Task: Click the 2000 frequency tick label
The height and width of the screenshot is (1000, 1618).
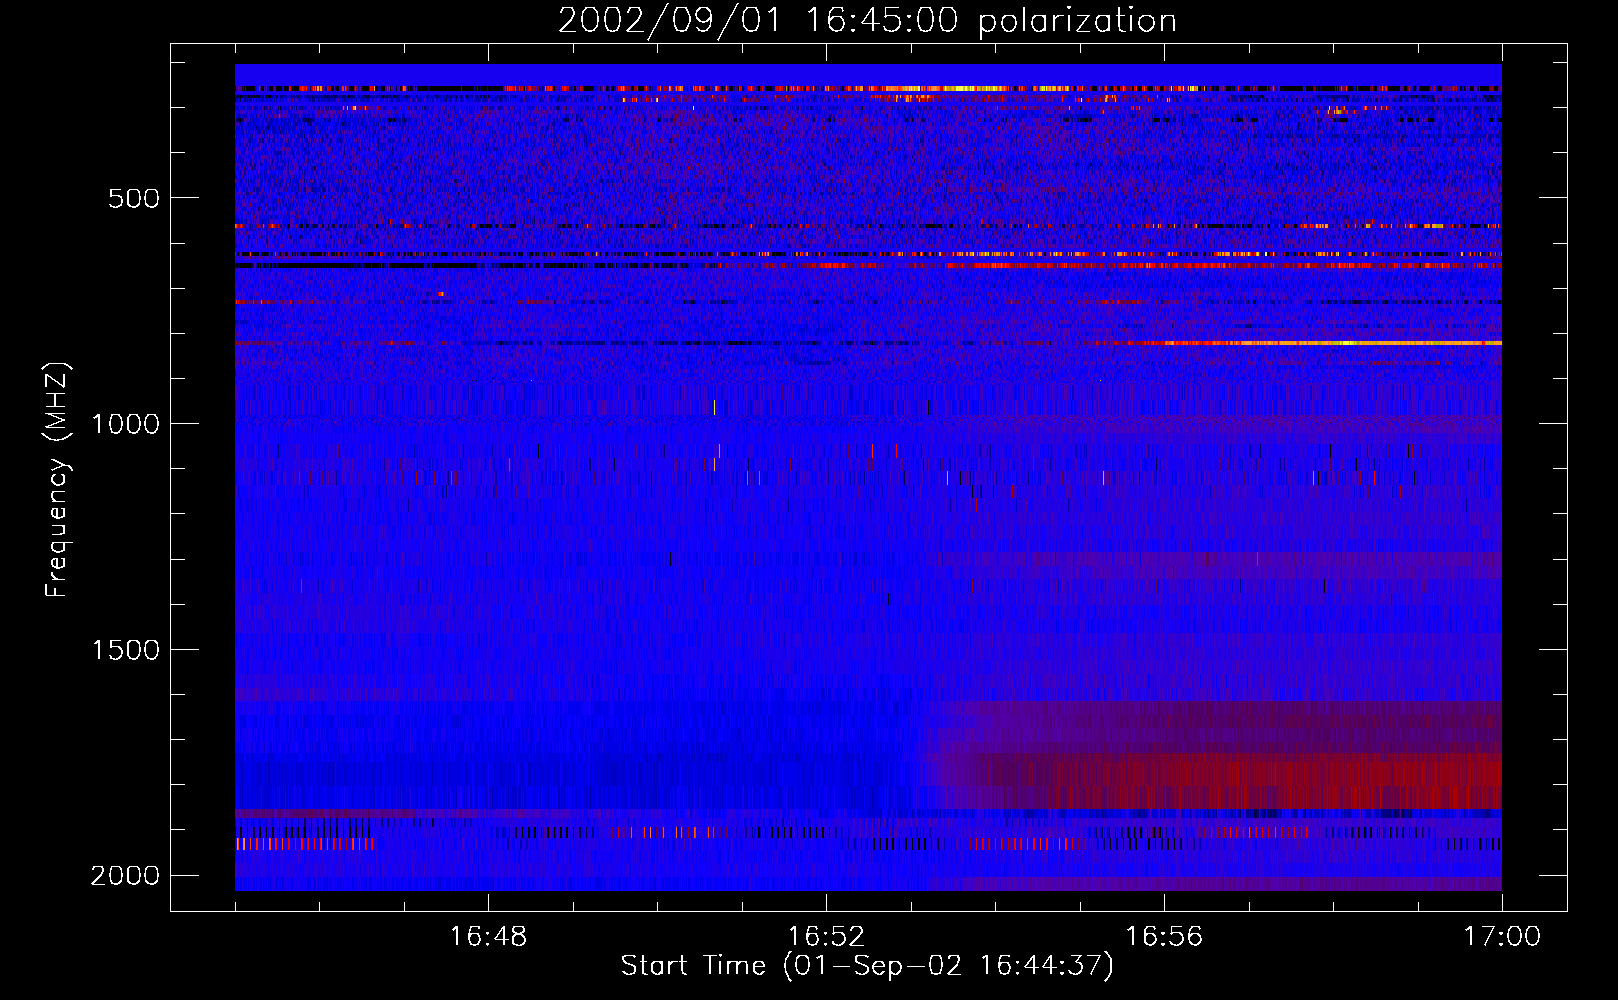Action: coord(125,876)
